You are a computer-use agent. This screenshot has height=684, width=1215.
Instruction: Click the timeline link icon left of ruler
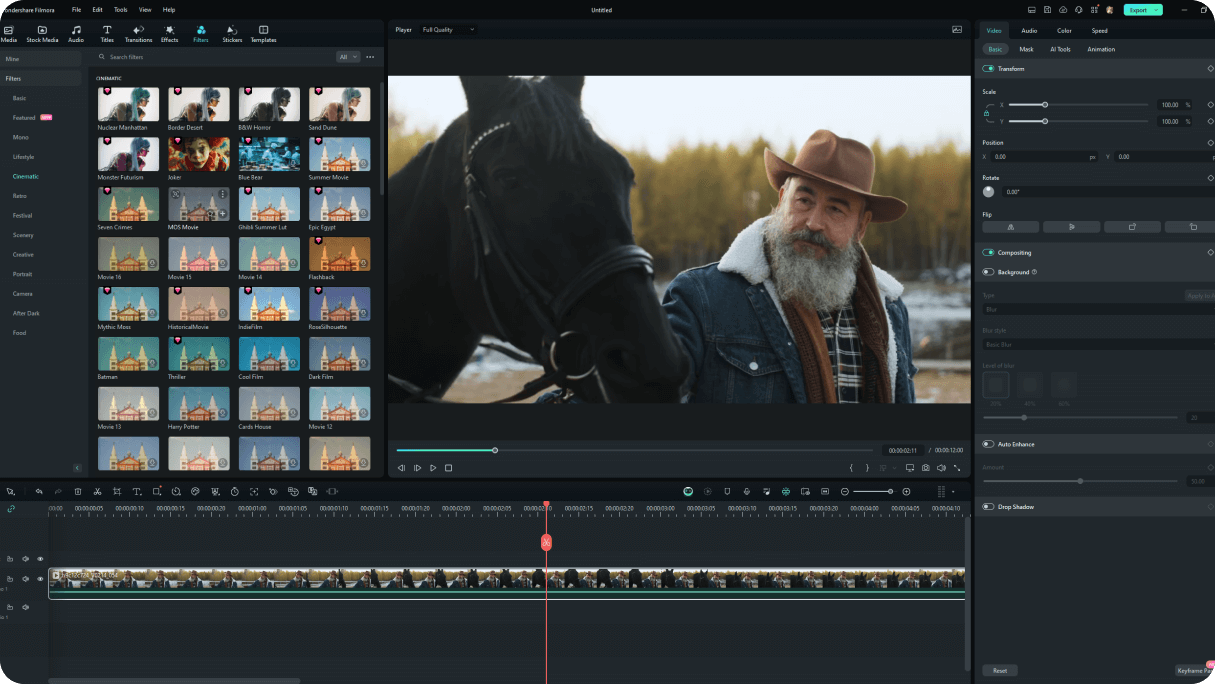(11, 508)
